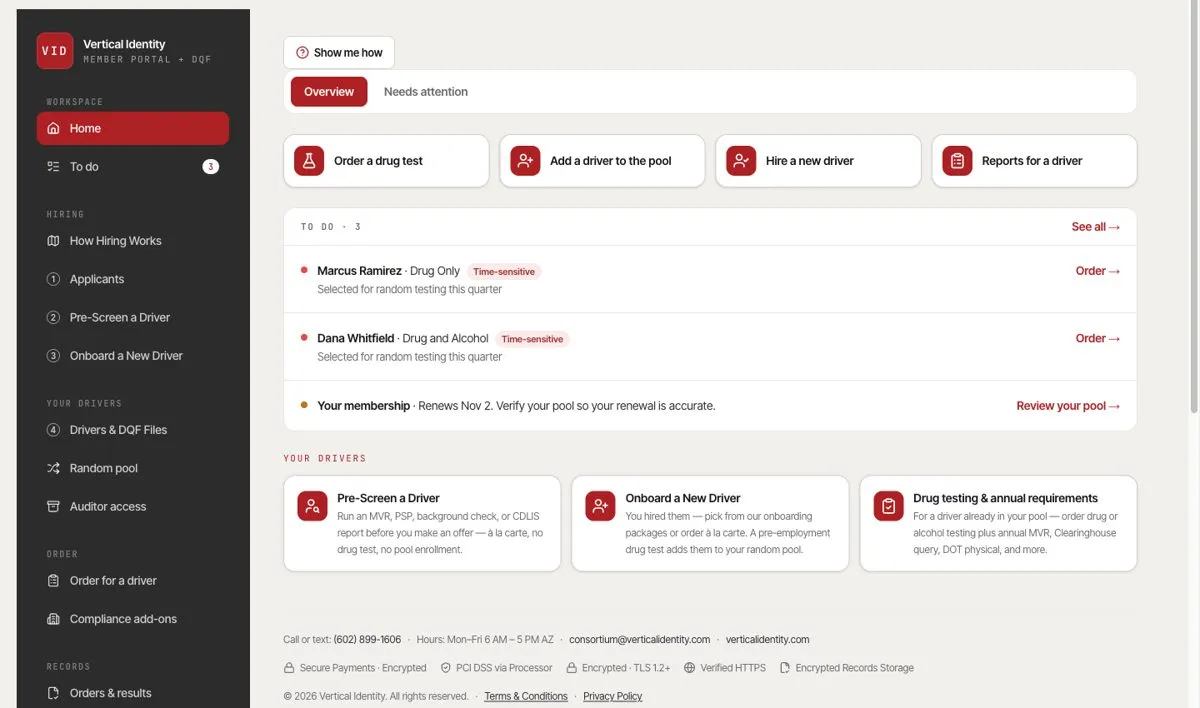This screenshot has width=1200, height=708.
Task: Click the Orders & results document icon
Action: (54, 693)
